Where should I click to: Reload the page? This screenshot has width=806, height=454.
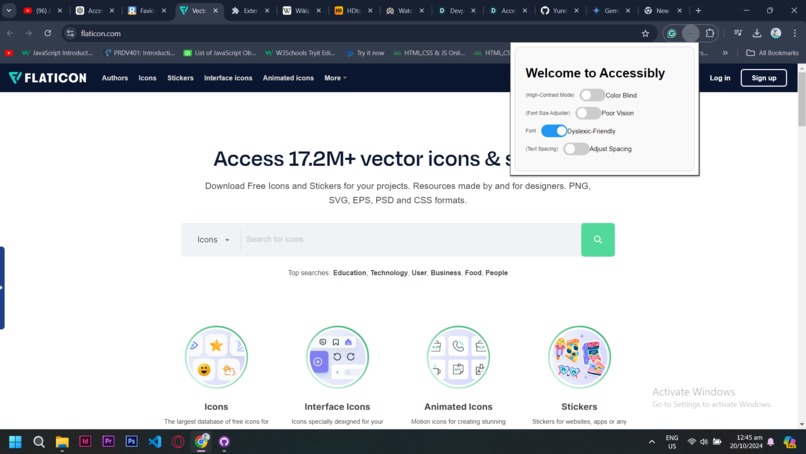click(48, 33)
